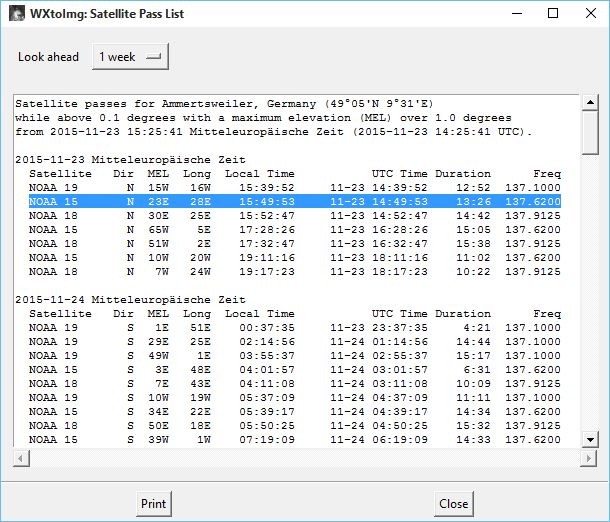Select the NOAA 19 pass at 00:37:35

point(294,328)
